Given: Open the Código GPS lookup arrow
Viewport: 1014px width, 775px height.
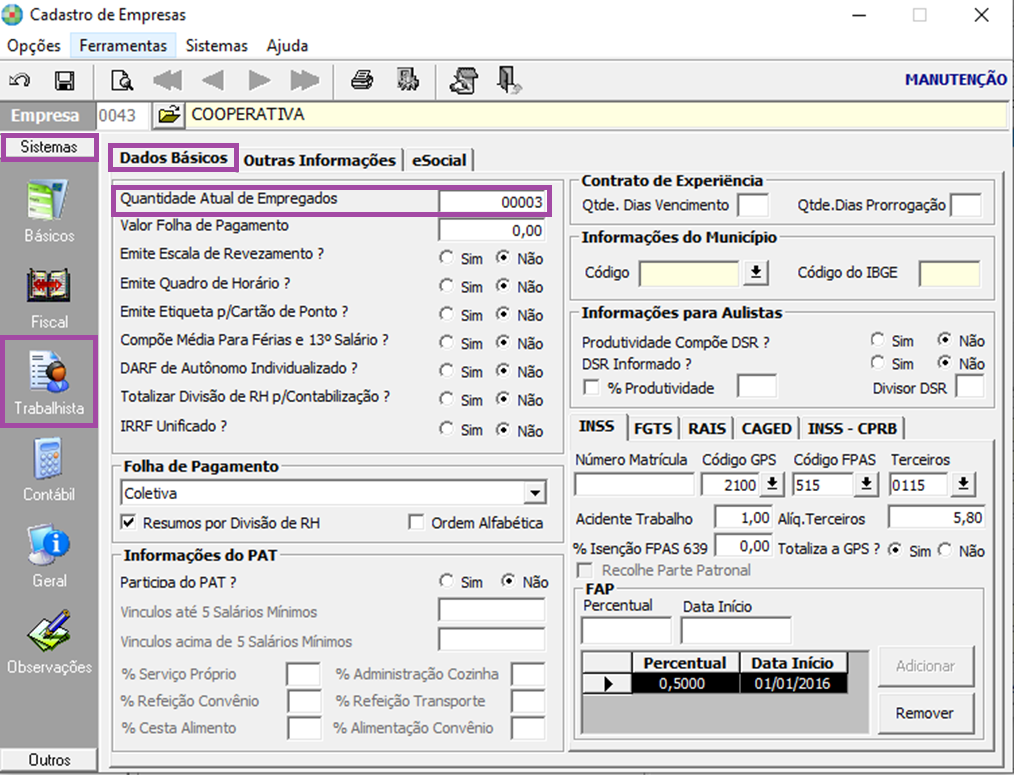Looking at the screenshot, I should click(x=772, y=484).
